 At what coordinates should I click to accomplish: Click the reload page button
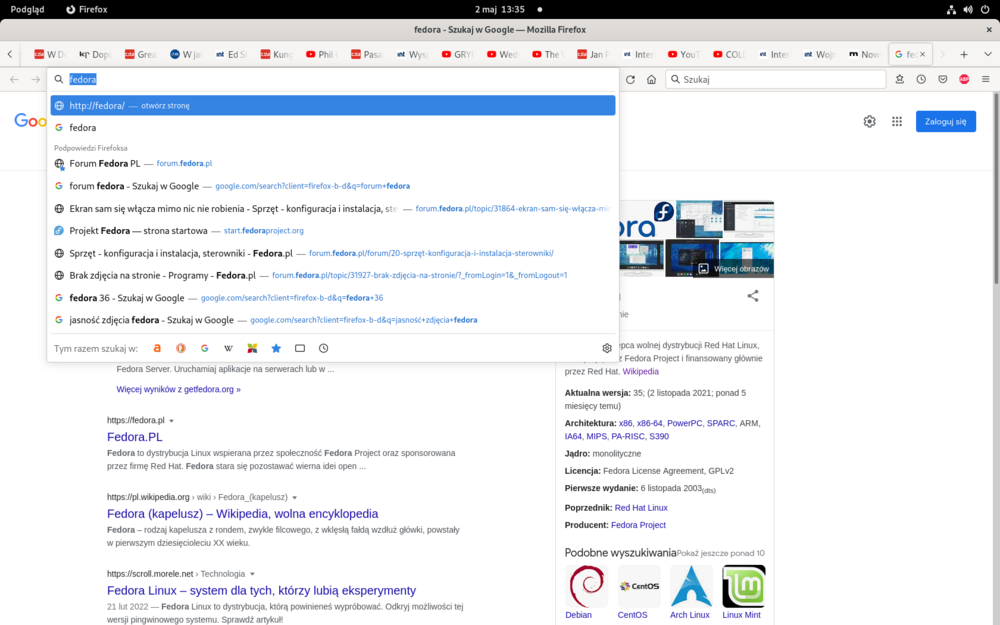630,79
